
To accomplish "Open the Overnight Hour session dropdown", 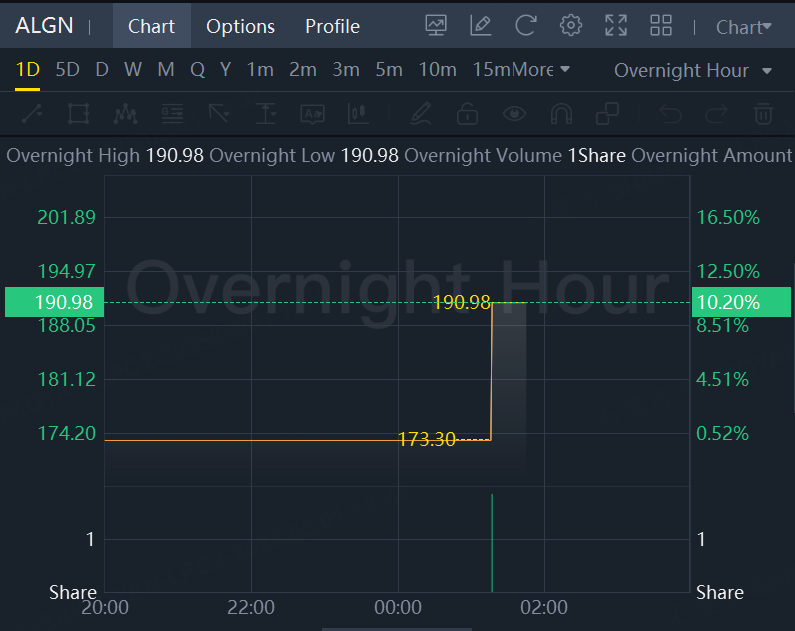I will 693,70.
